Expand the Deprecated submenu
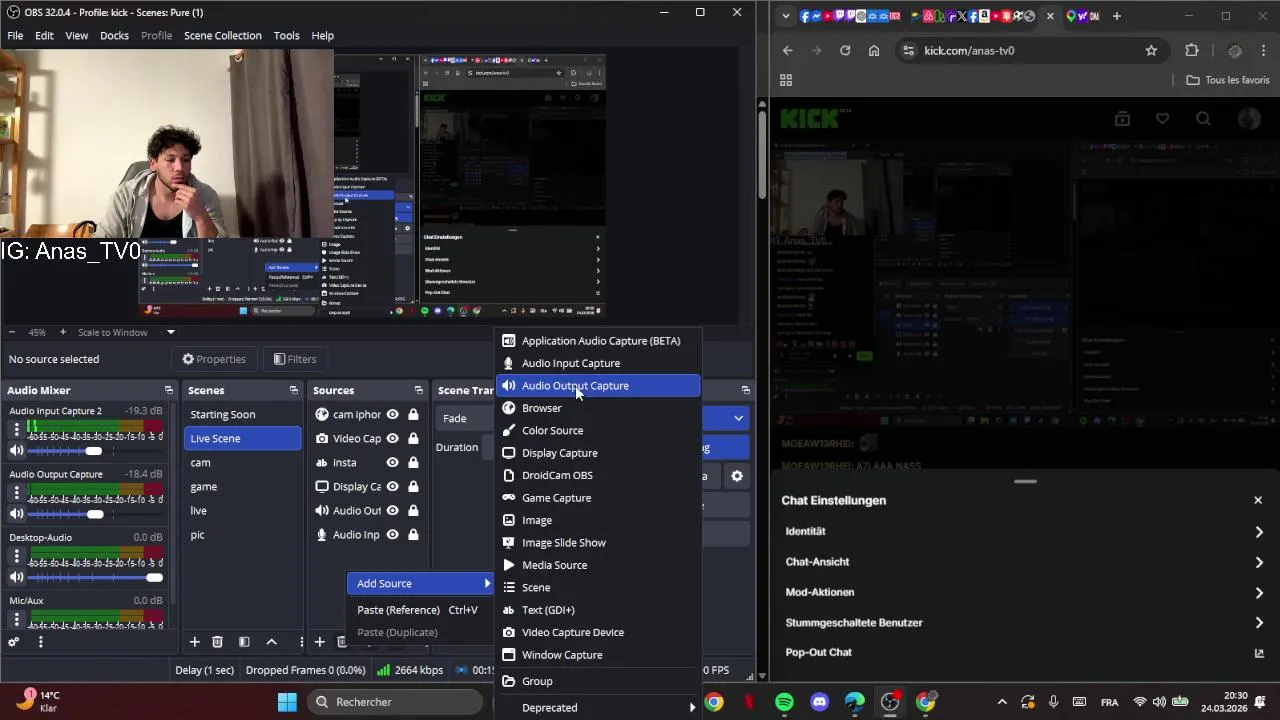This screenshot has height=720, width=1280. [599, 707]
